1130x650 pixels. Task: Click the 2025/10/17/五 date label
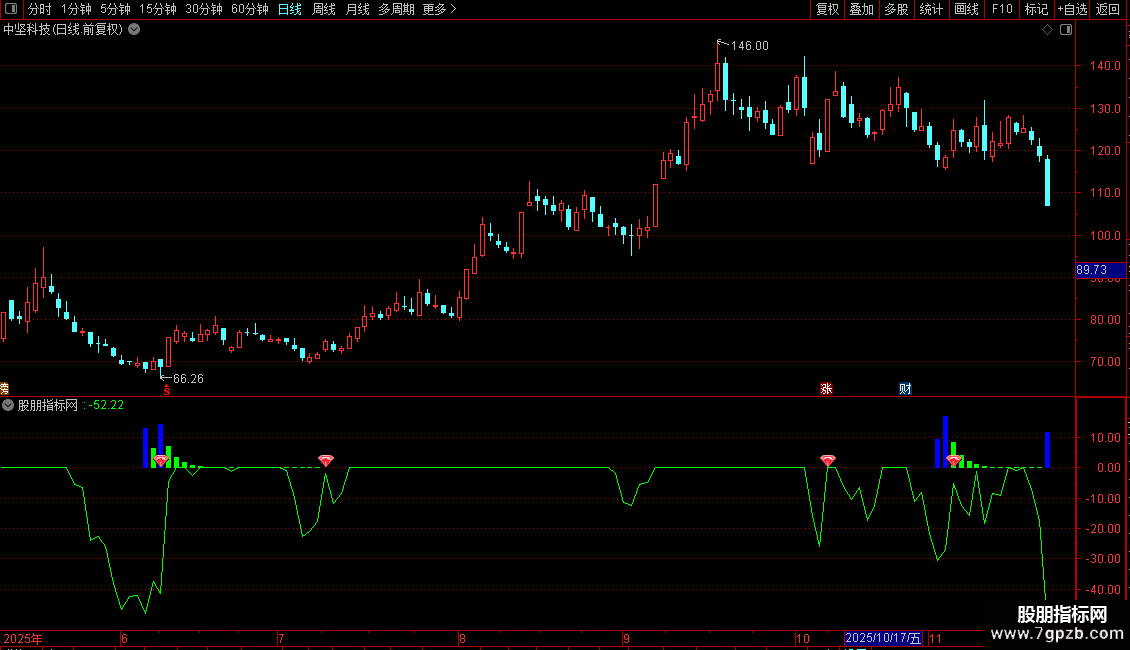point(883,638)
